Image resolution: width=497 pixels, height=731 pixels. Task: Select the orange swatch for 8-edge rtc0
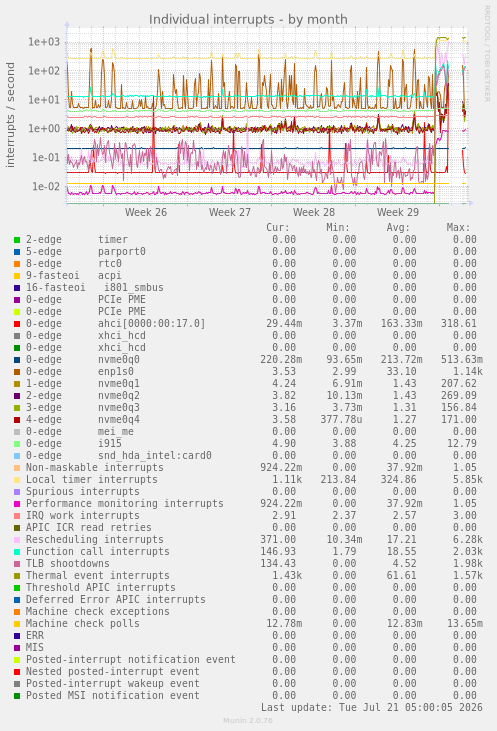pyautogui.click(x=17, y=264)
